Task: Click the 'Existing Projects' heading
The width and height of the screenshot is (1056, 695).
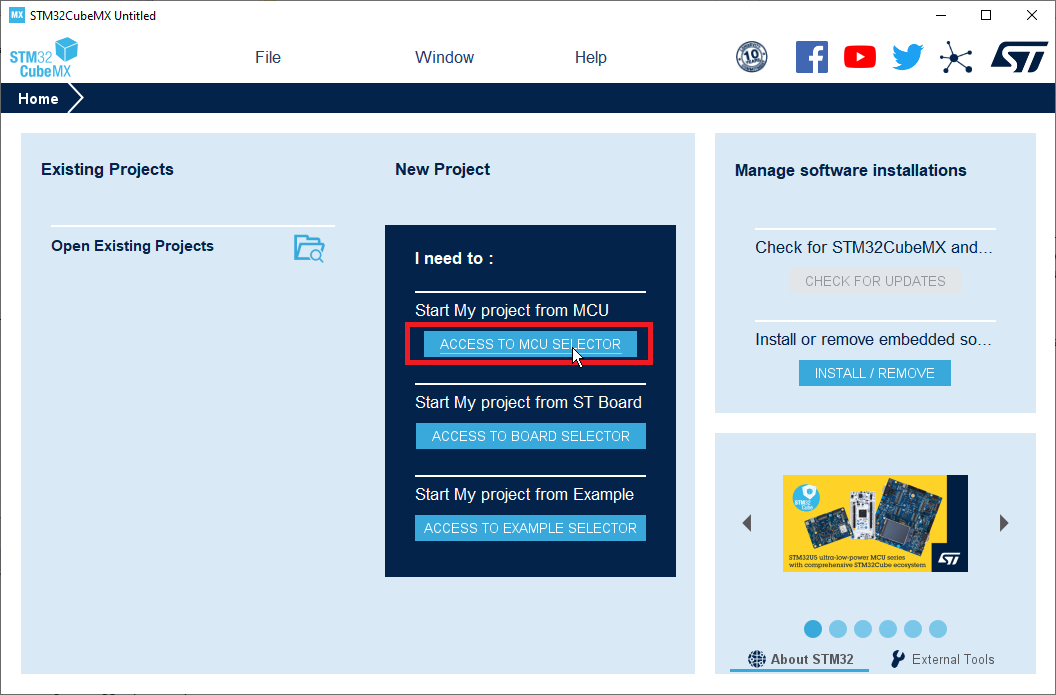Action: [107, 169]
